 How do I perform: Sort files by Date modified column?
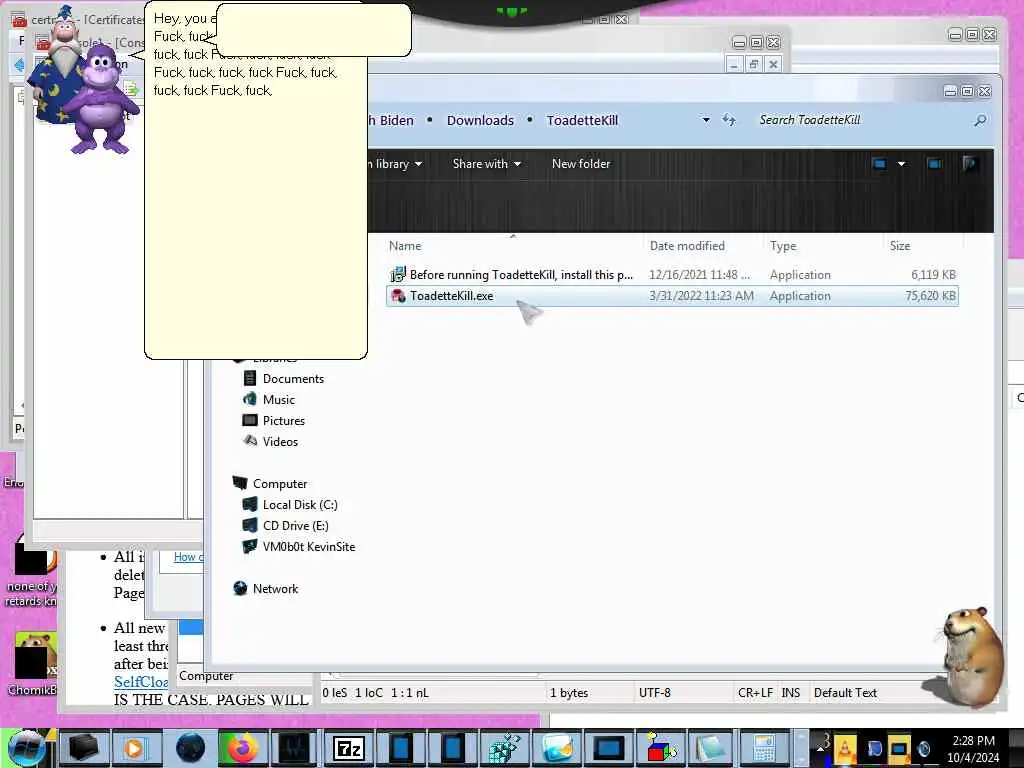pyautogui.click(x=687, y=246)
